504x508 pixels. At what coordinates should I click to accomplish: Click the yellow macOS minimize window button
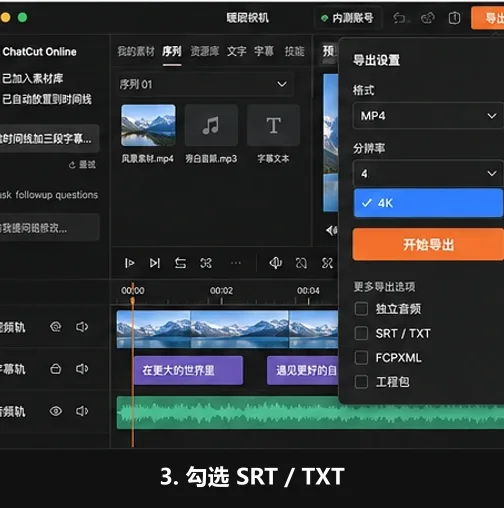(5, 17)
